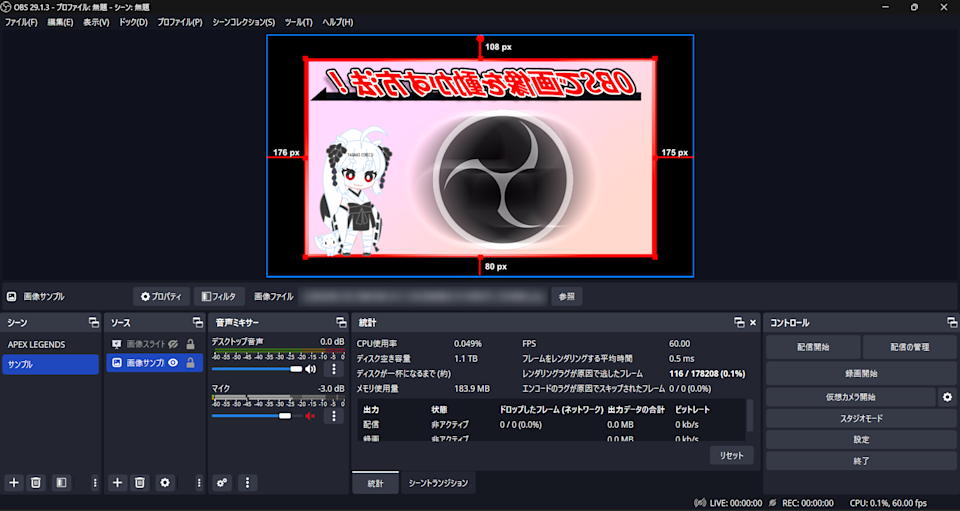Image resolution: width=960 pixels, height=511 pixels.
Task: Open 設定 in controls
Action: (x=861, y=439)
